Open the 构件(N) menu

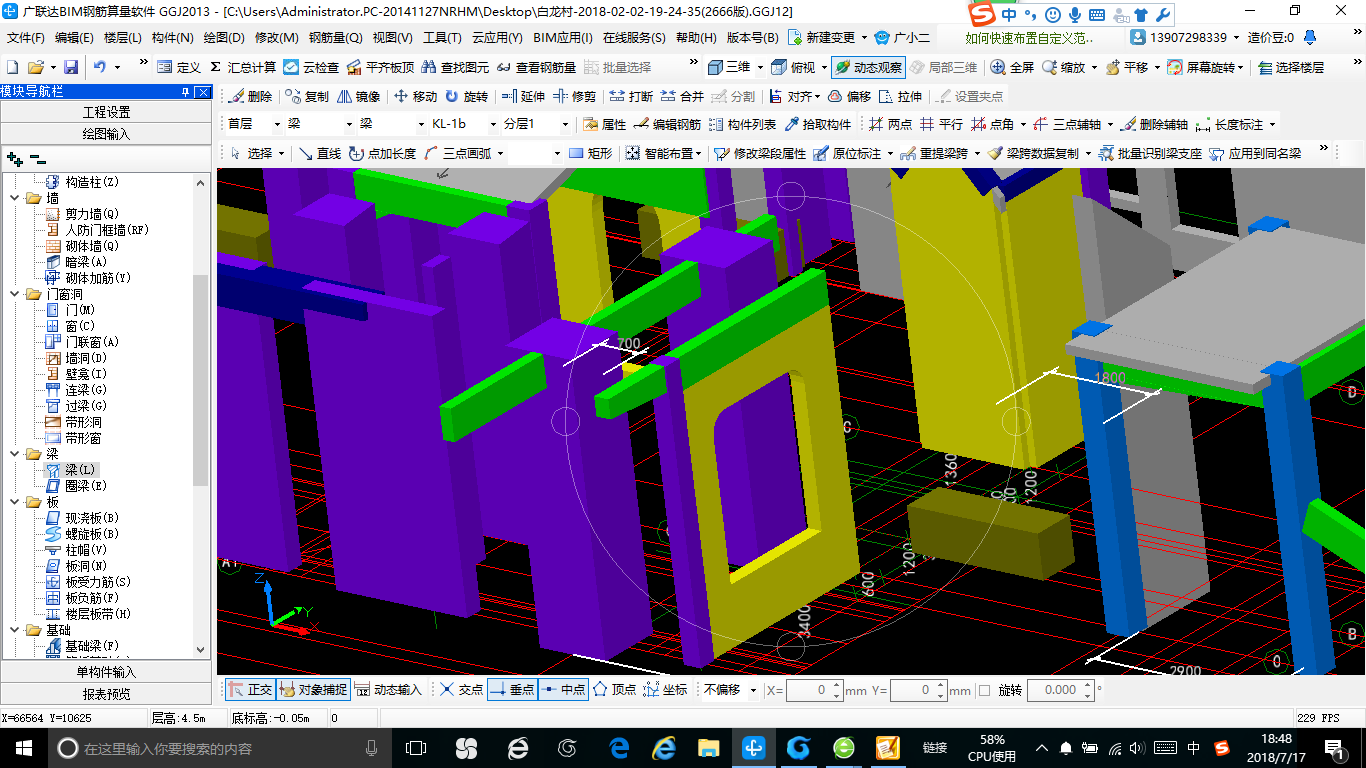(x=173, y=38)
